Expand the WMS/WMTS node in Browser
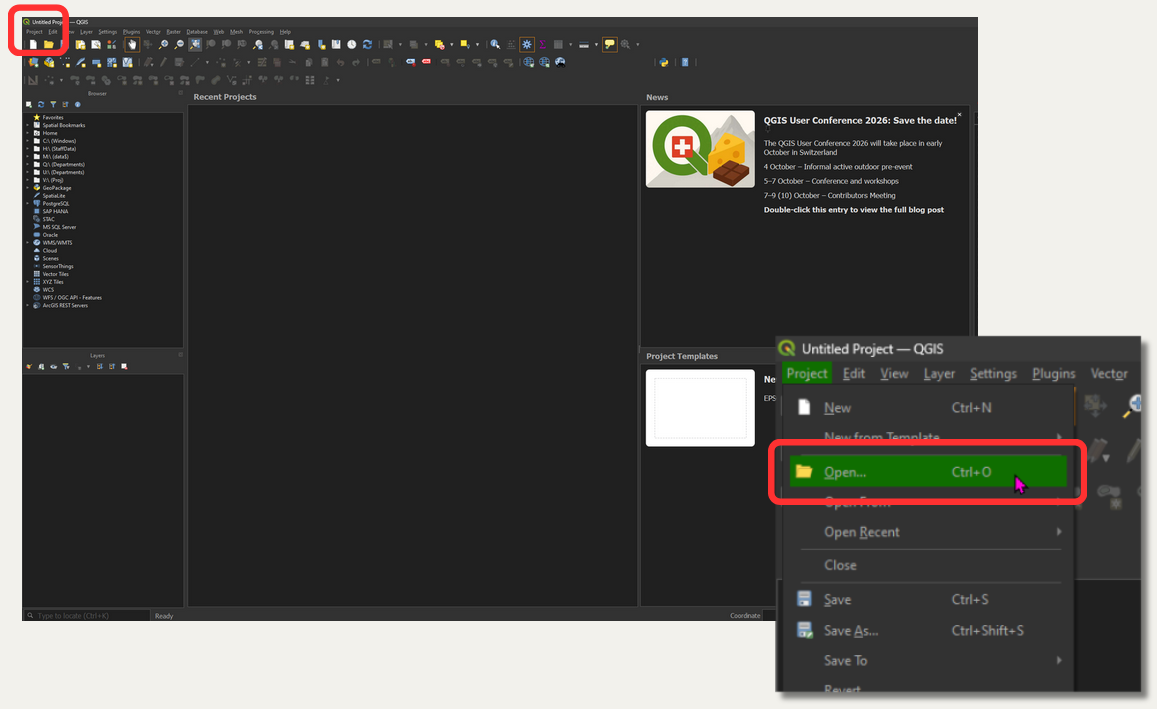The image size is (1157, 709). pyautogui.click(x=28, y=243)
